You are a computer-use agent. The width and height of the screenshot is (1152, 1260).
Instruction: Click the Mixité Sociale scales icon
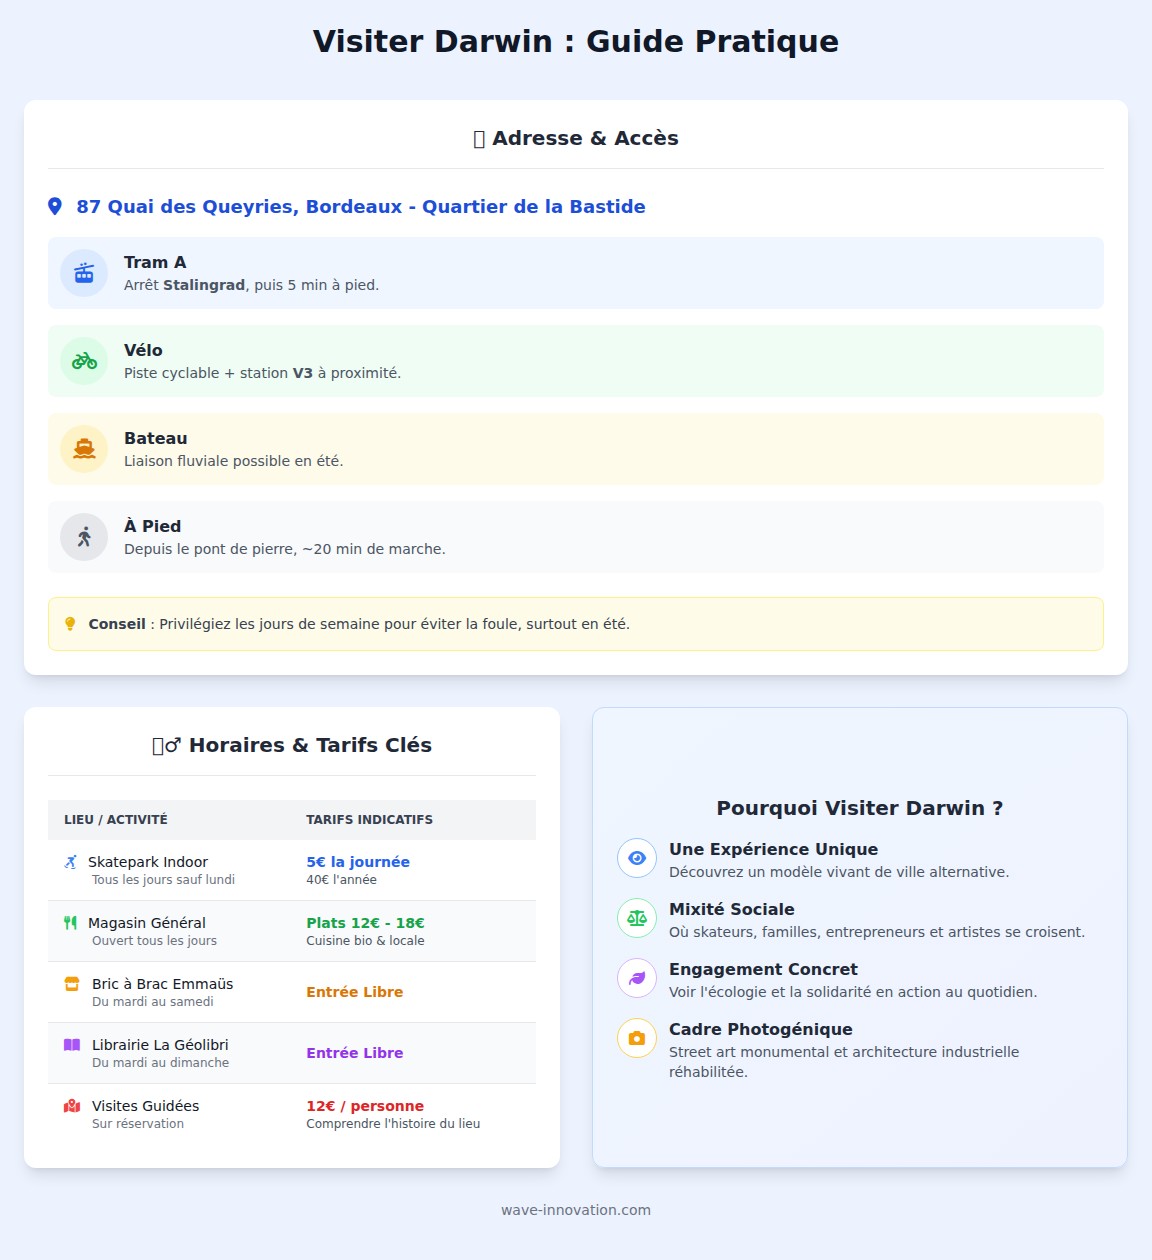click(x=636, y=917)
